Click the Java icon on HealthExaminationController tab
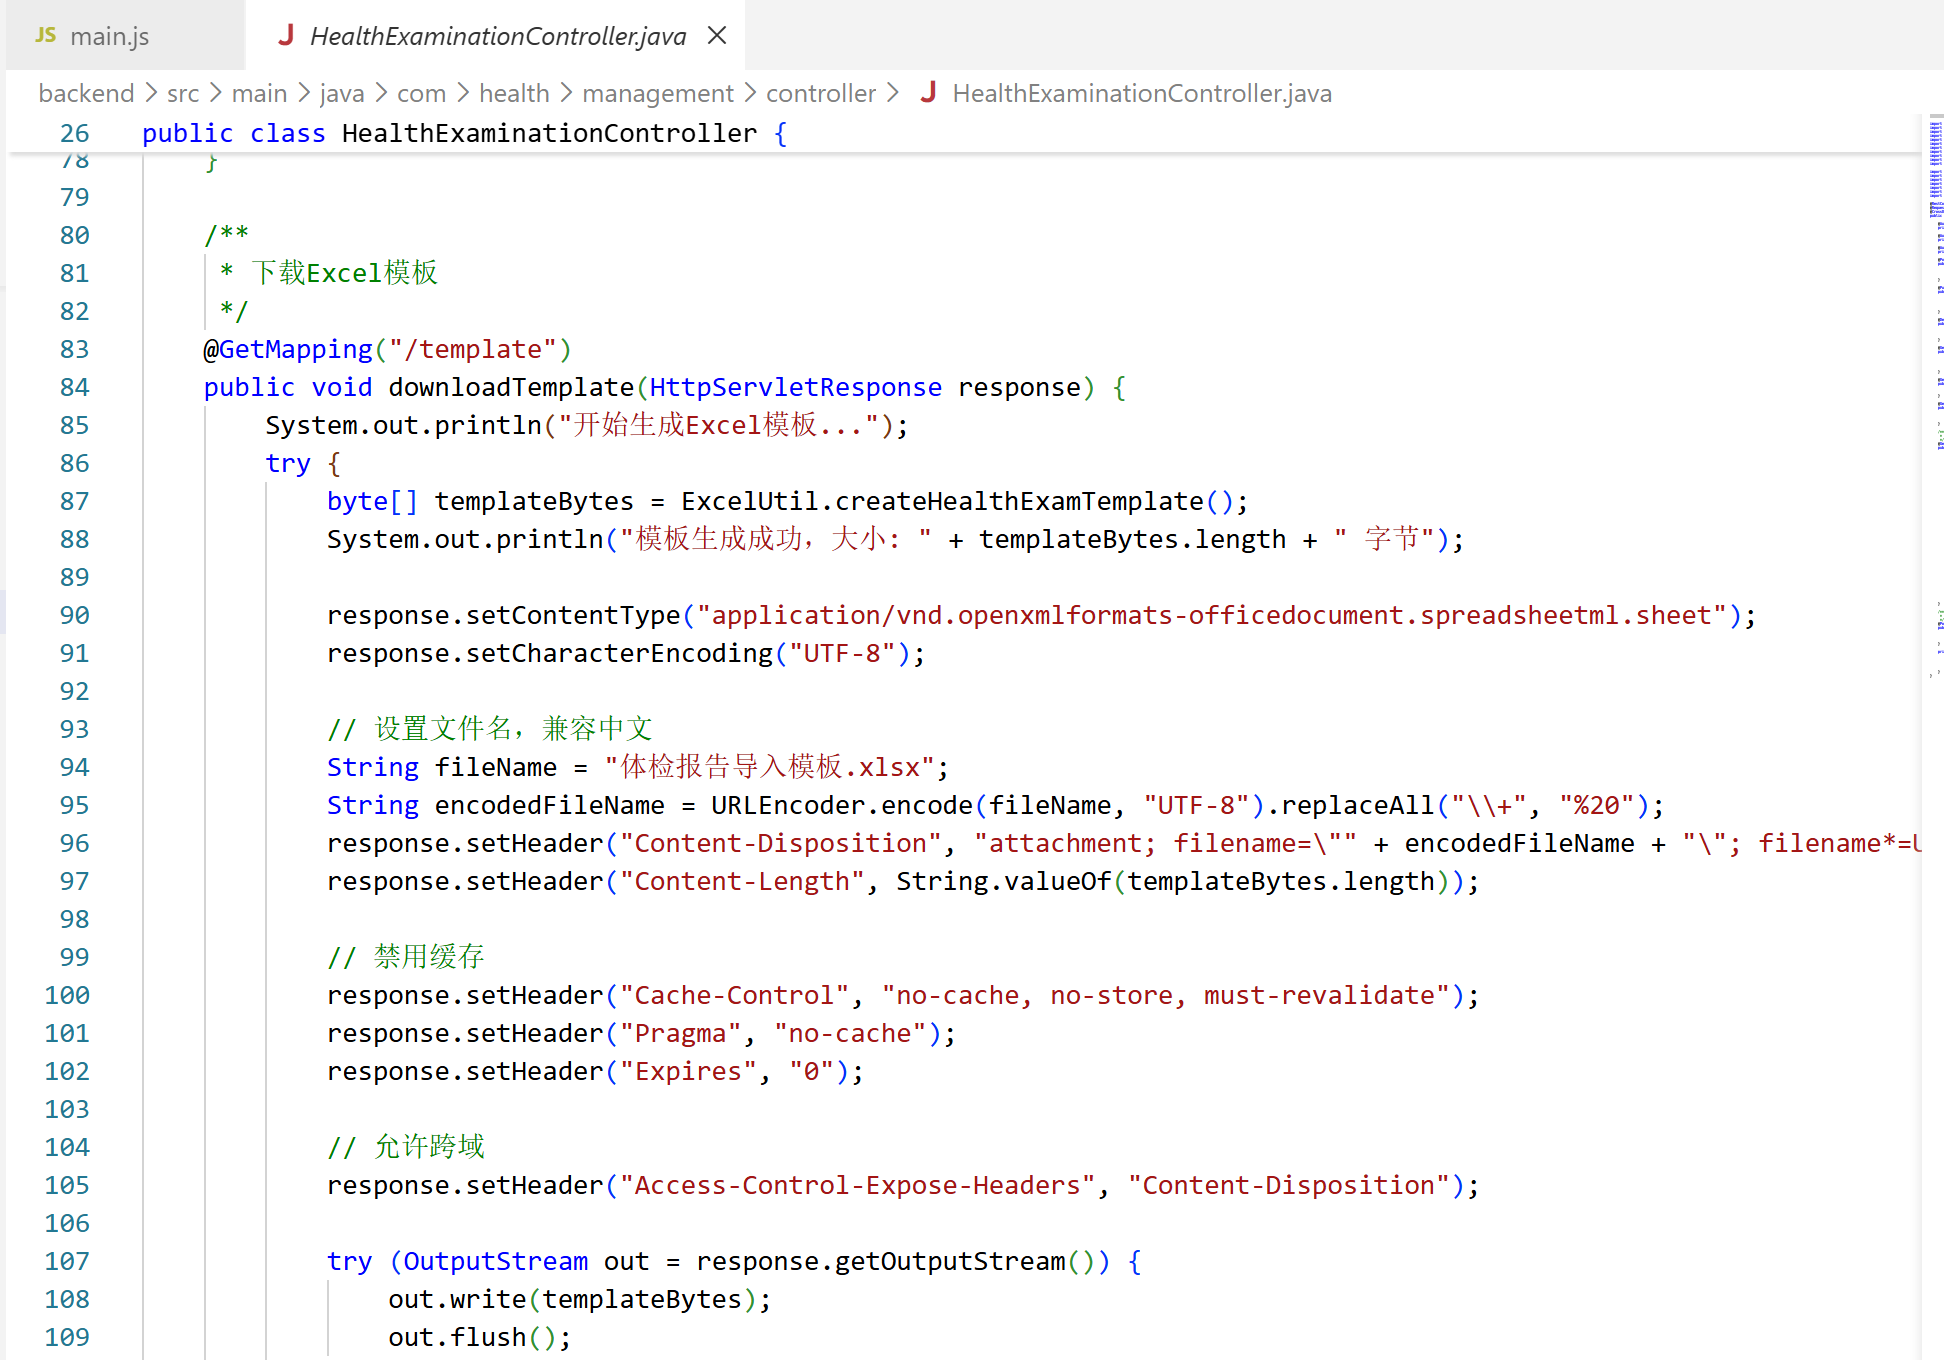 [286, 35]
